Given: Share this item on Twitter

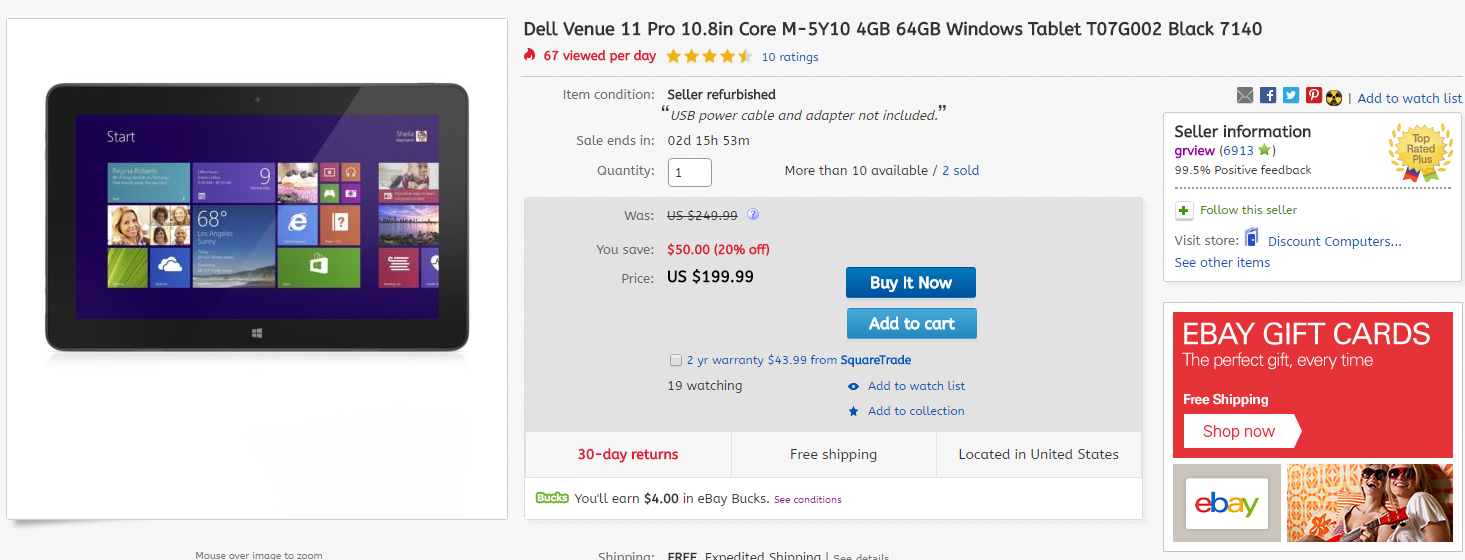Looking at the screenshot, I should point(1291,96).
